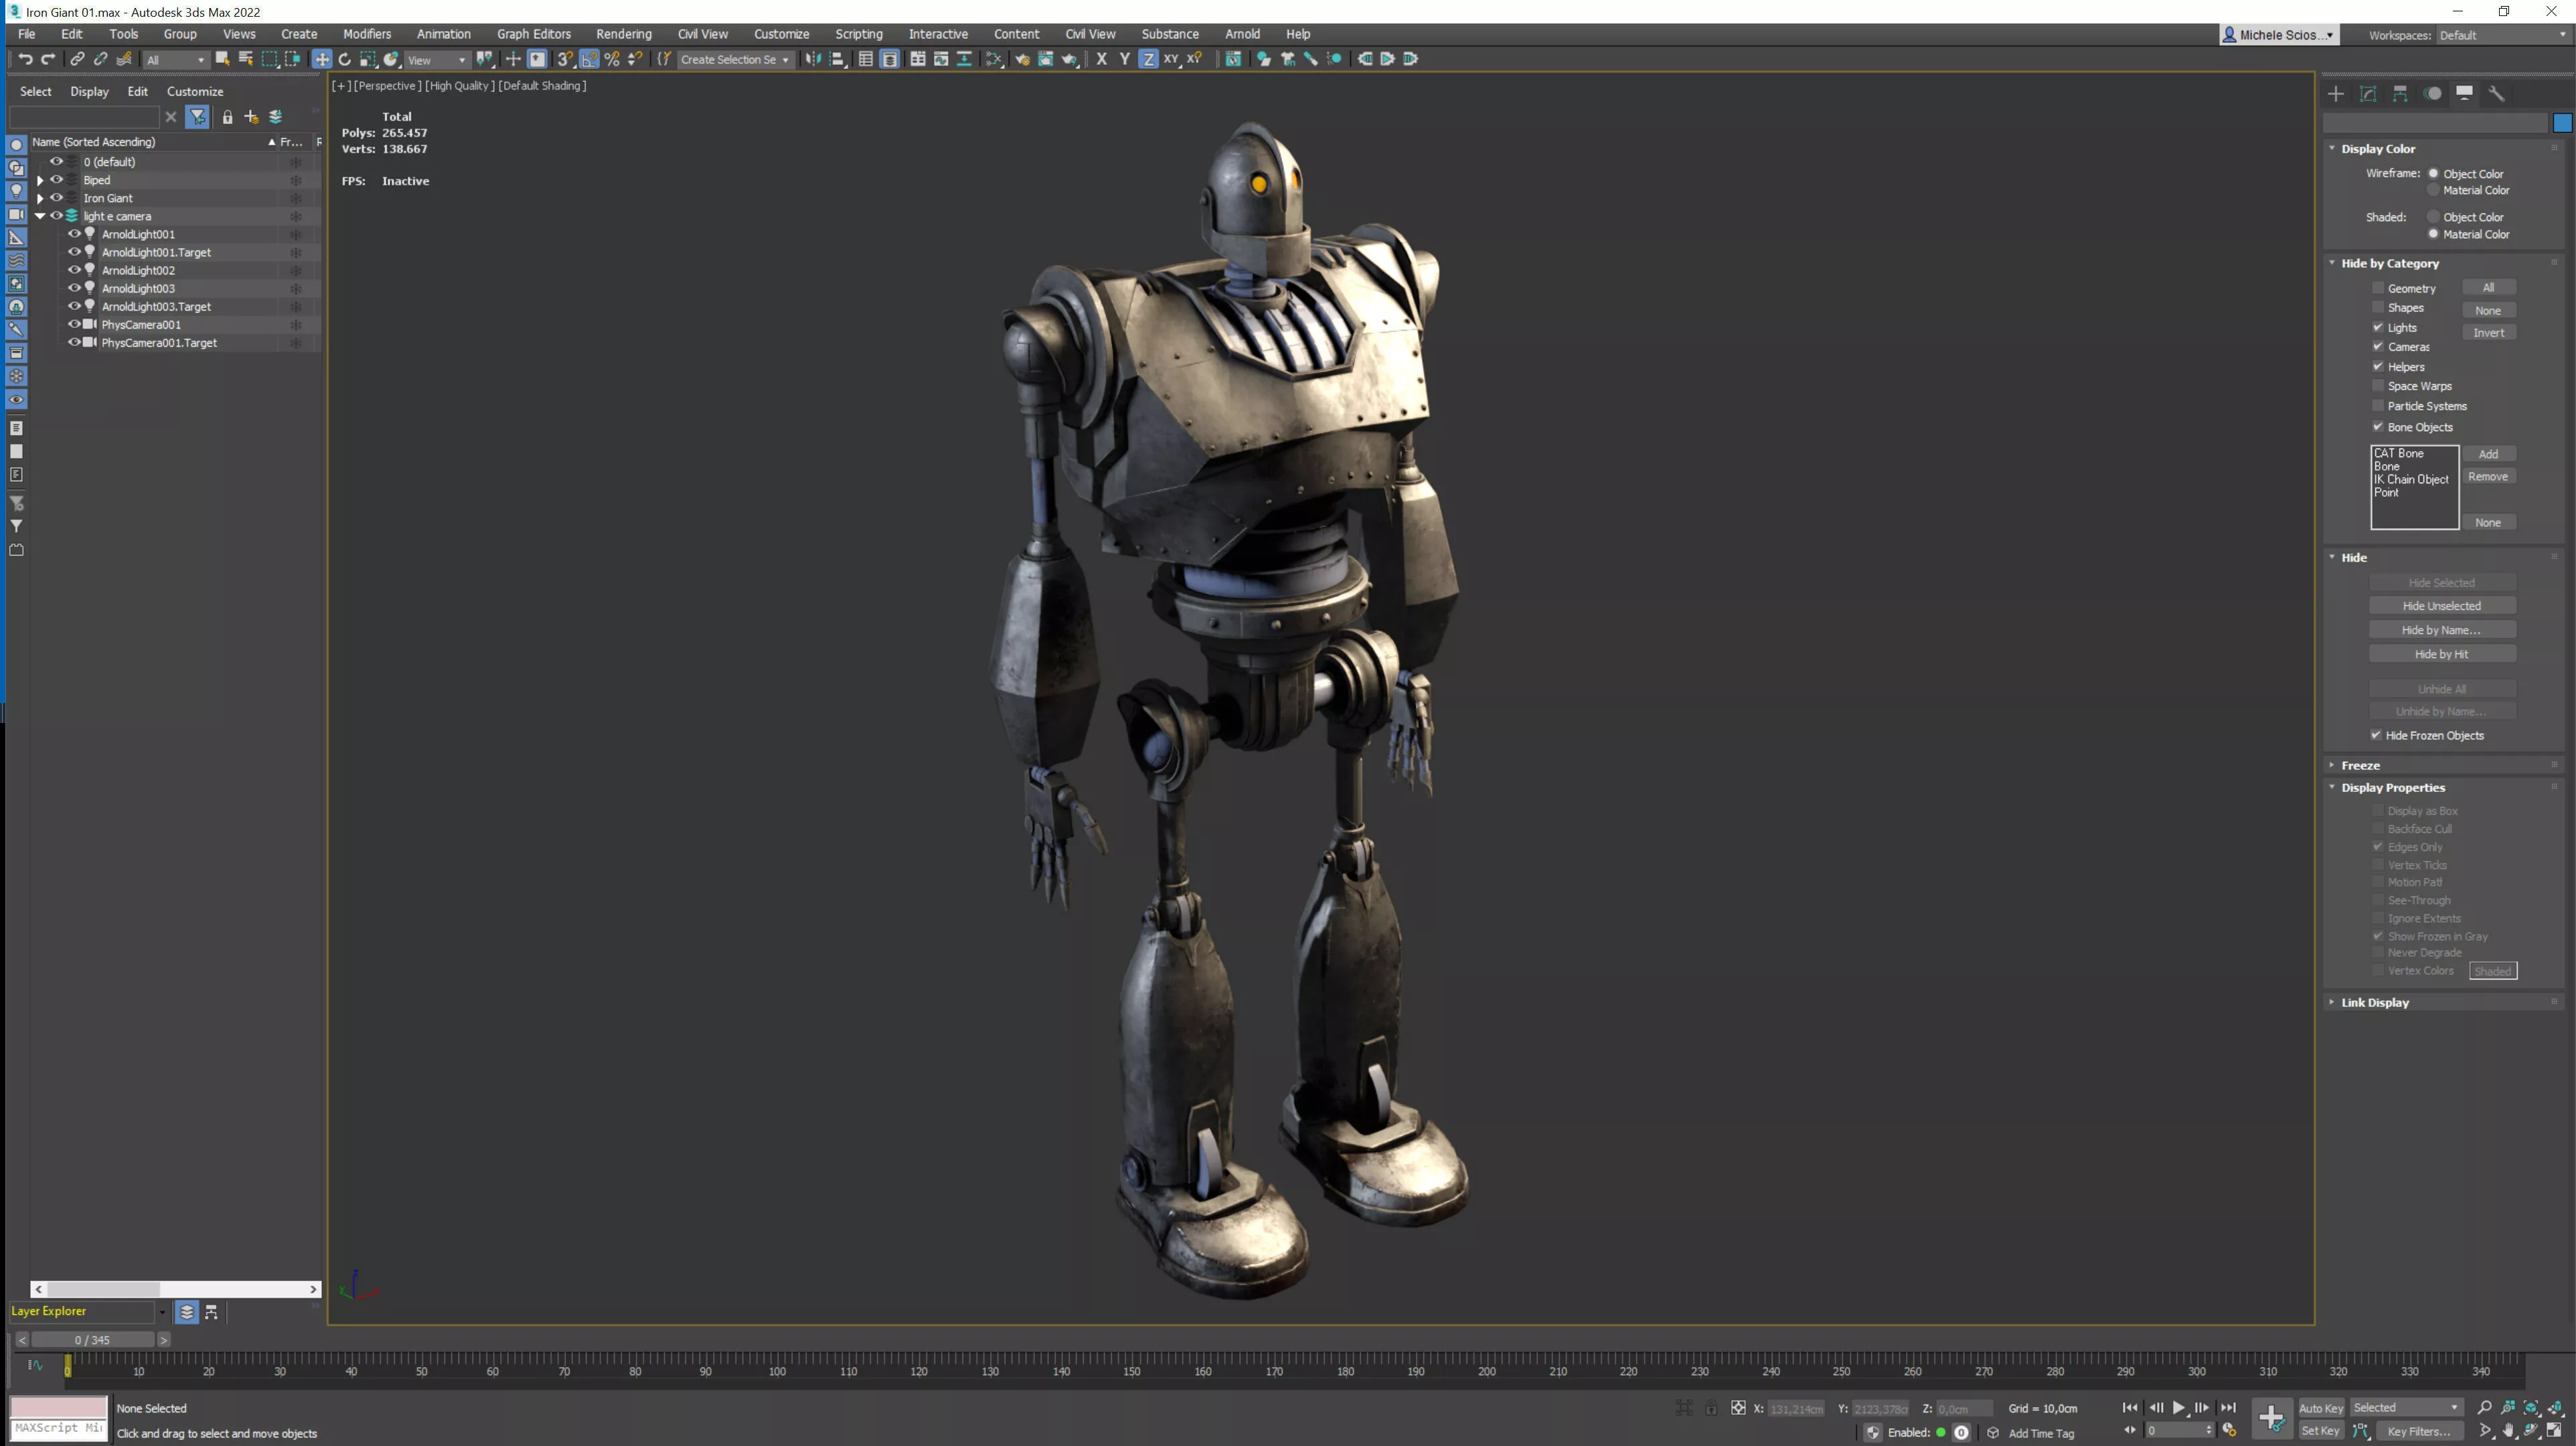Open the Modifiers menu
This screenshot has height=1446, width=2576.
[367, 34]
